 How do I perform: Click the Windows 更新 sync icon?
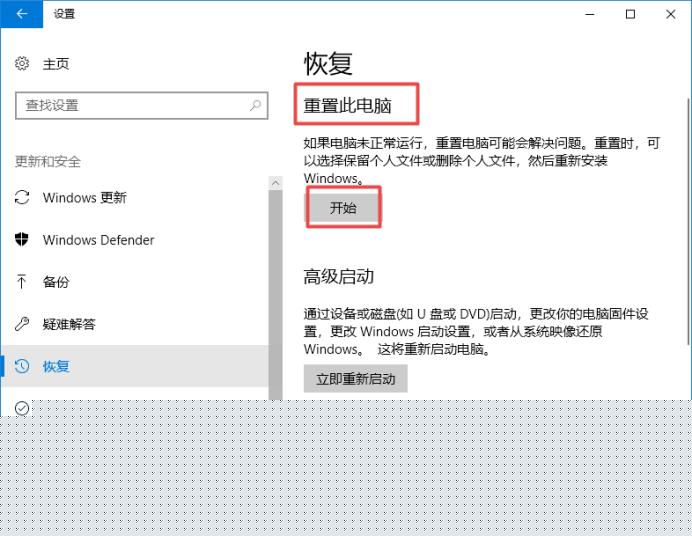[x=22, y=197]
